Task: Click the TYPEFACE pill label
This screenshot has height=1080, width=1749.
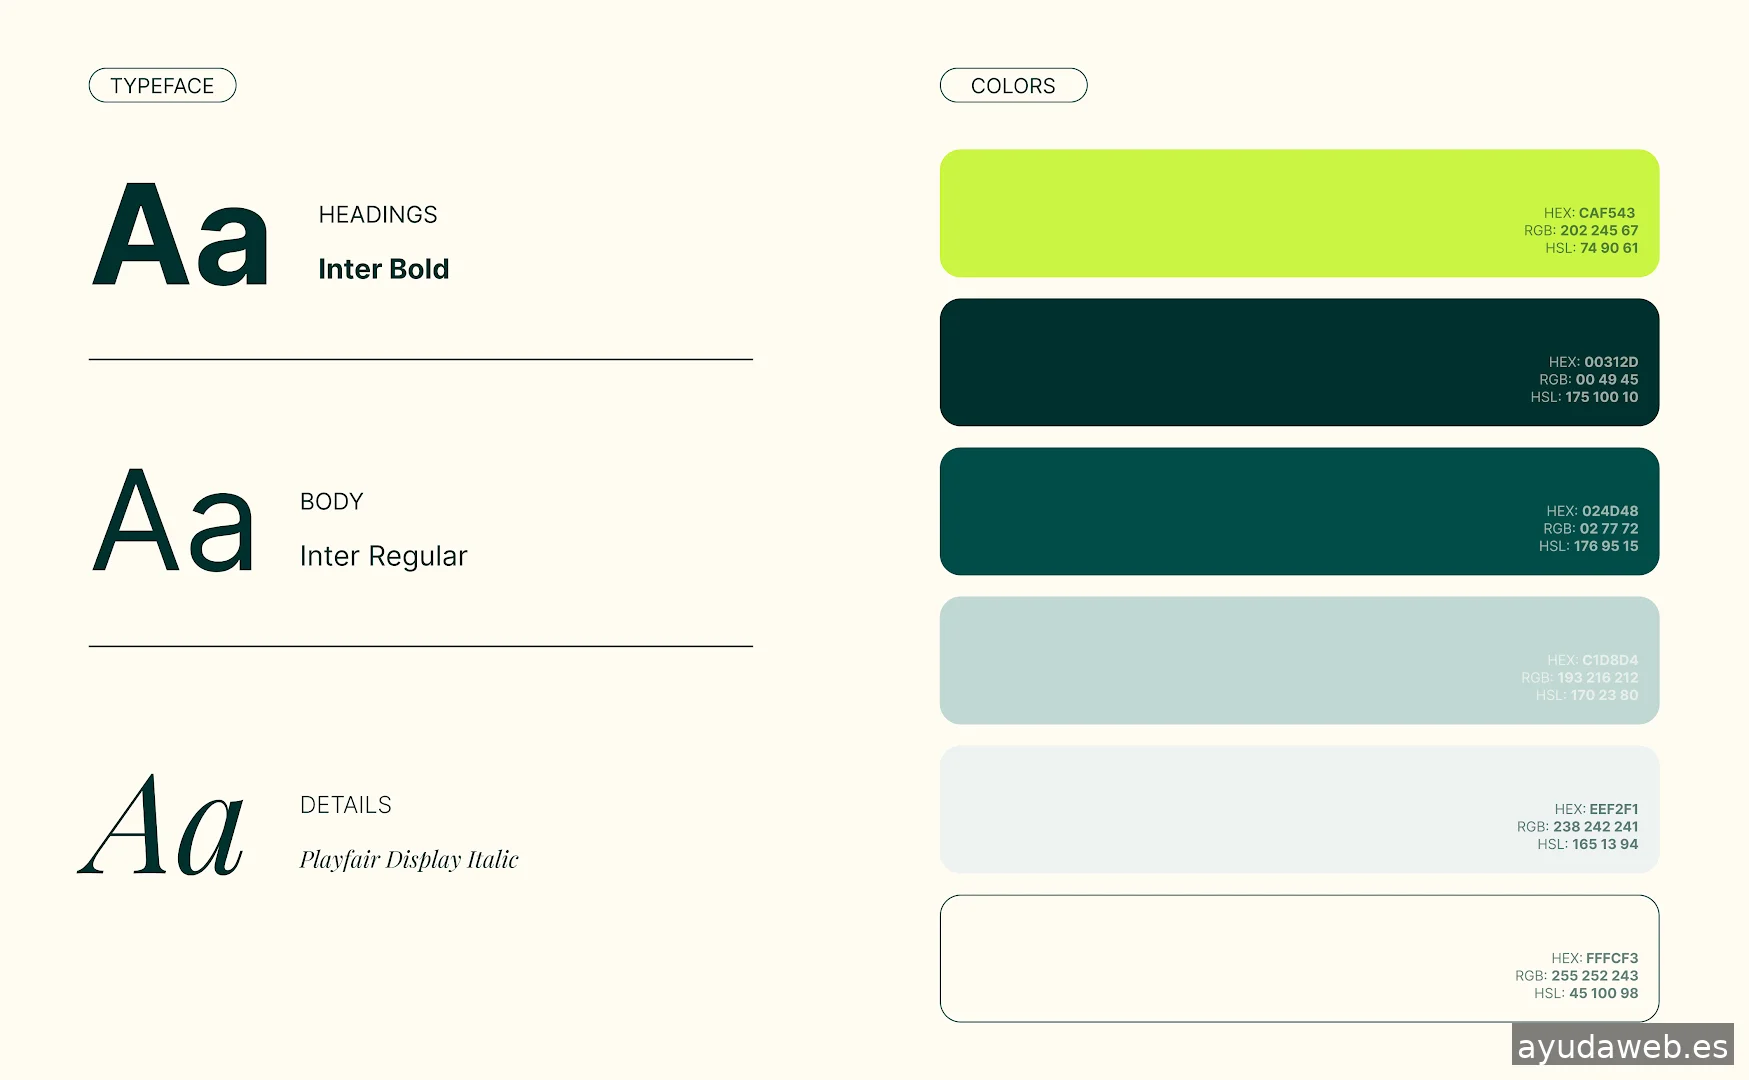Action: pos(162,86)
